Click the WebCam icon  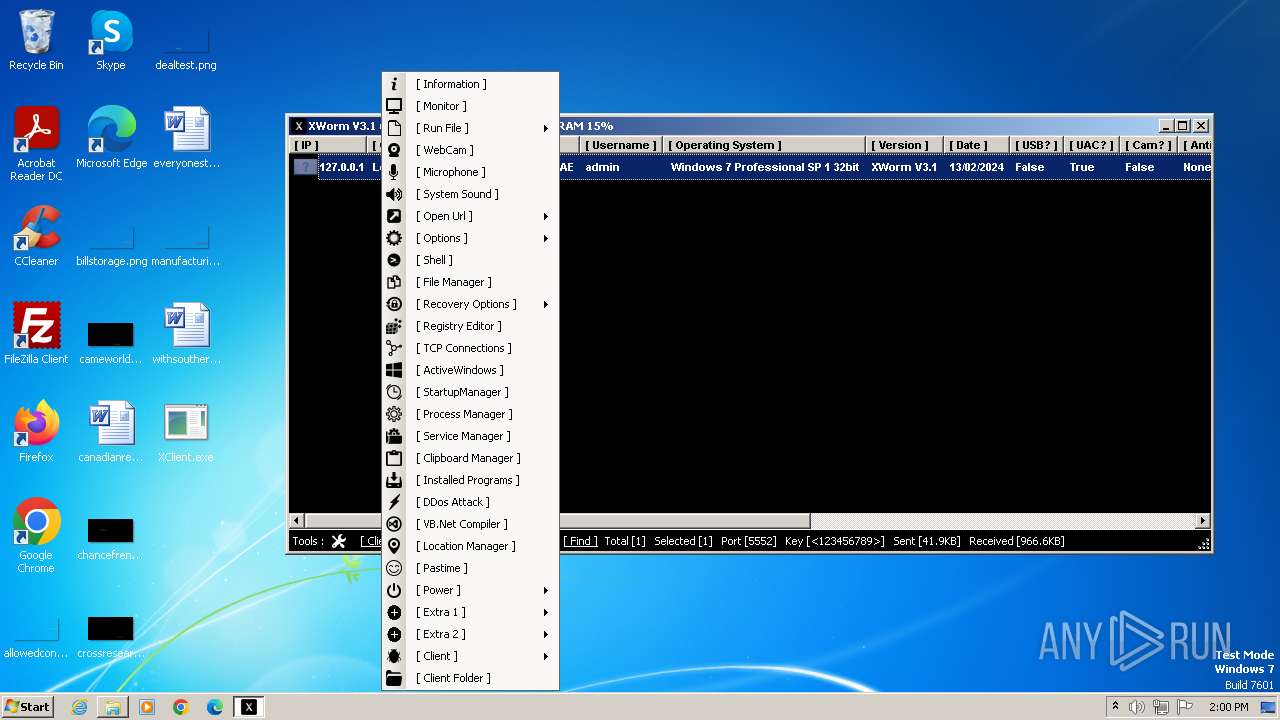click(394, 150)
